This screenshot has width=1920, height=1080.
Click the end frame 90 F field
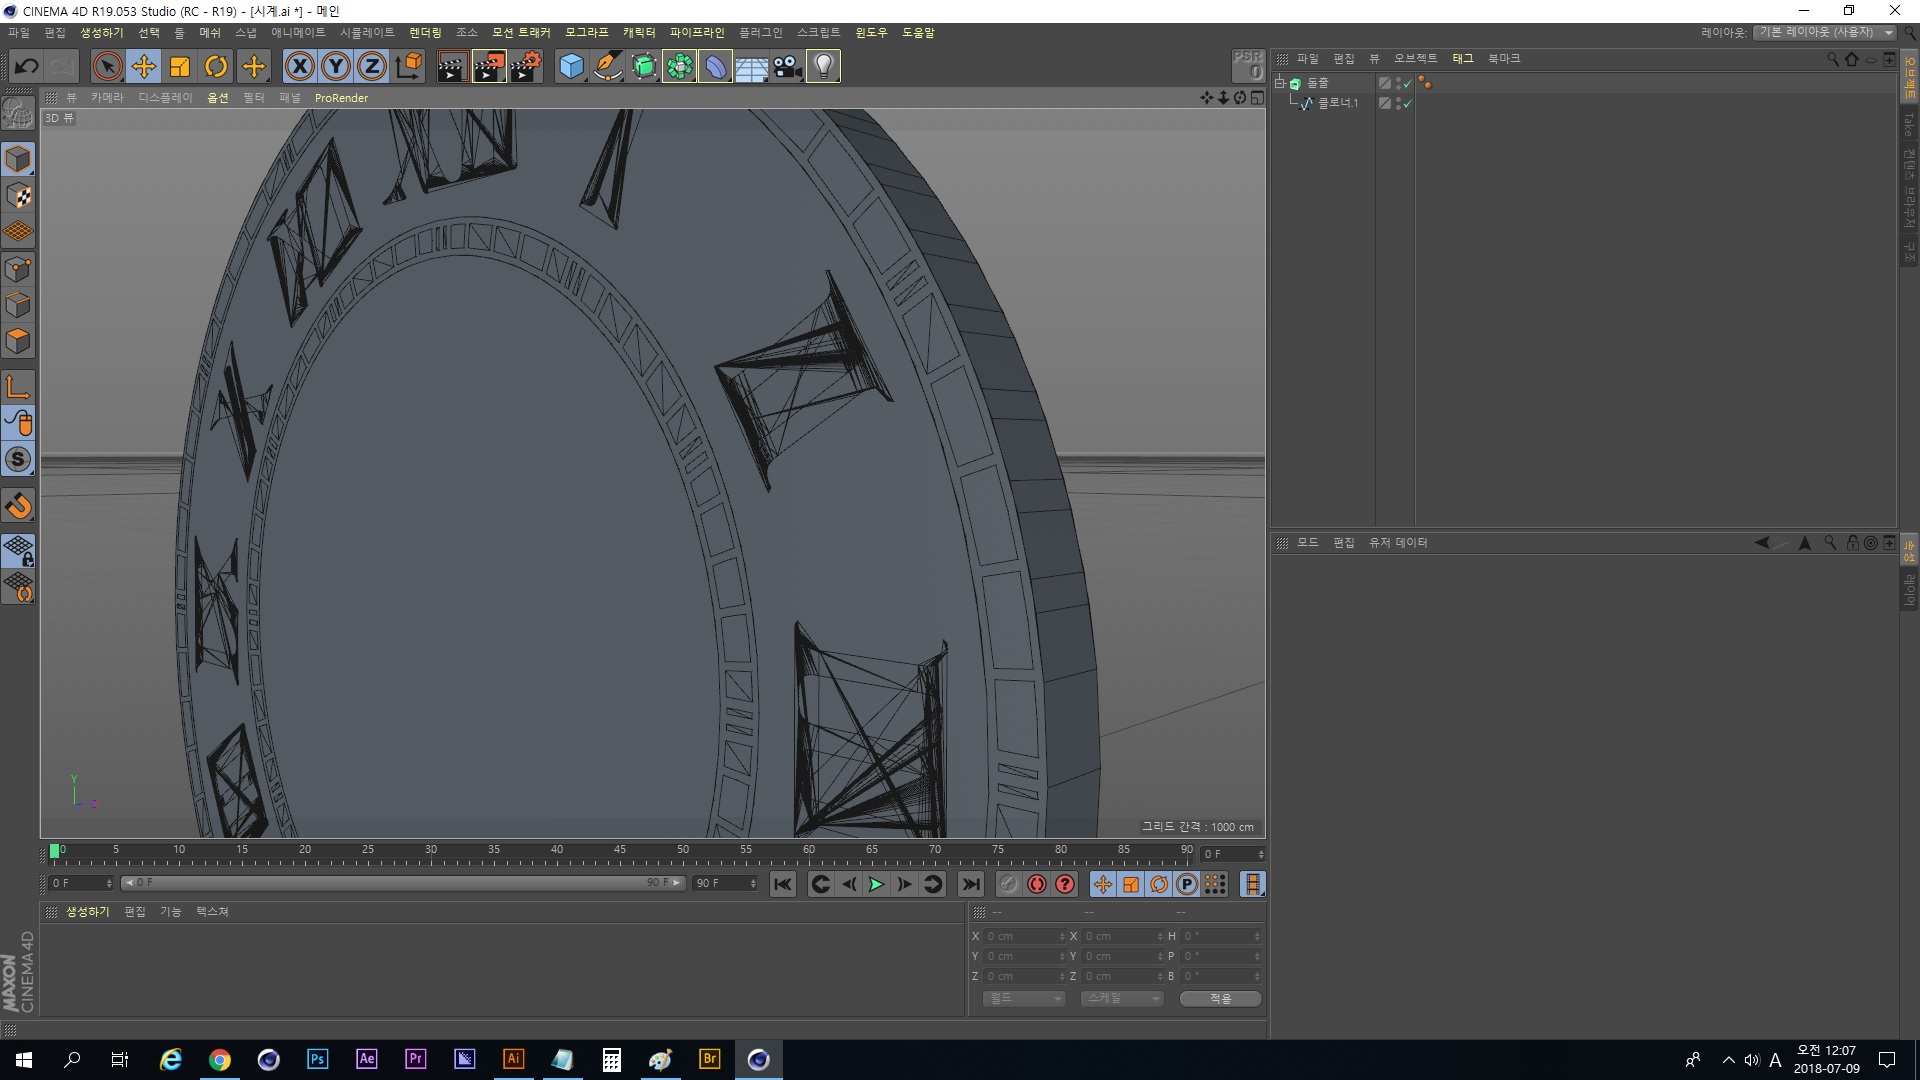coord(726,883)
